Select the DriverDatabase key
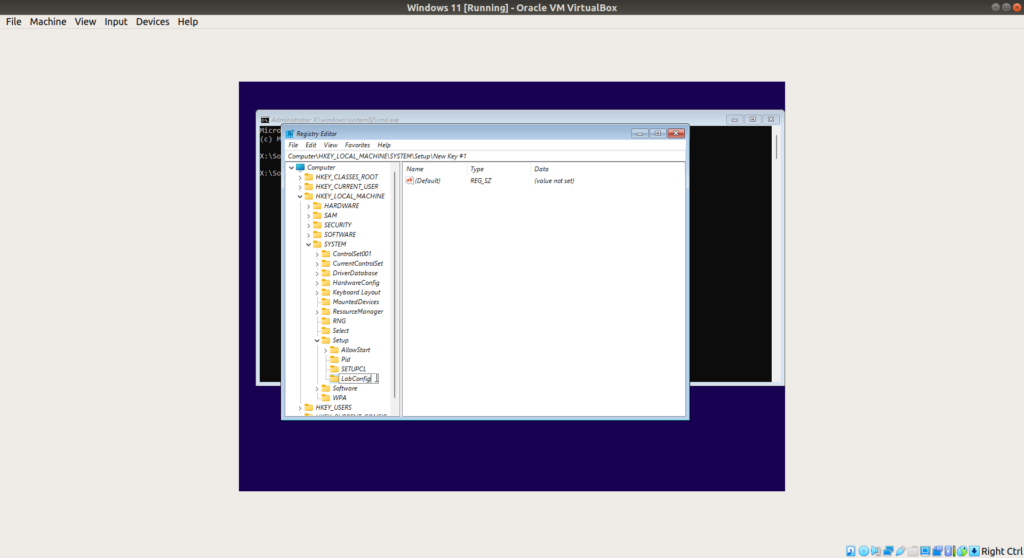Viewport: 1024px width, 558px height. click(355, 273)
